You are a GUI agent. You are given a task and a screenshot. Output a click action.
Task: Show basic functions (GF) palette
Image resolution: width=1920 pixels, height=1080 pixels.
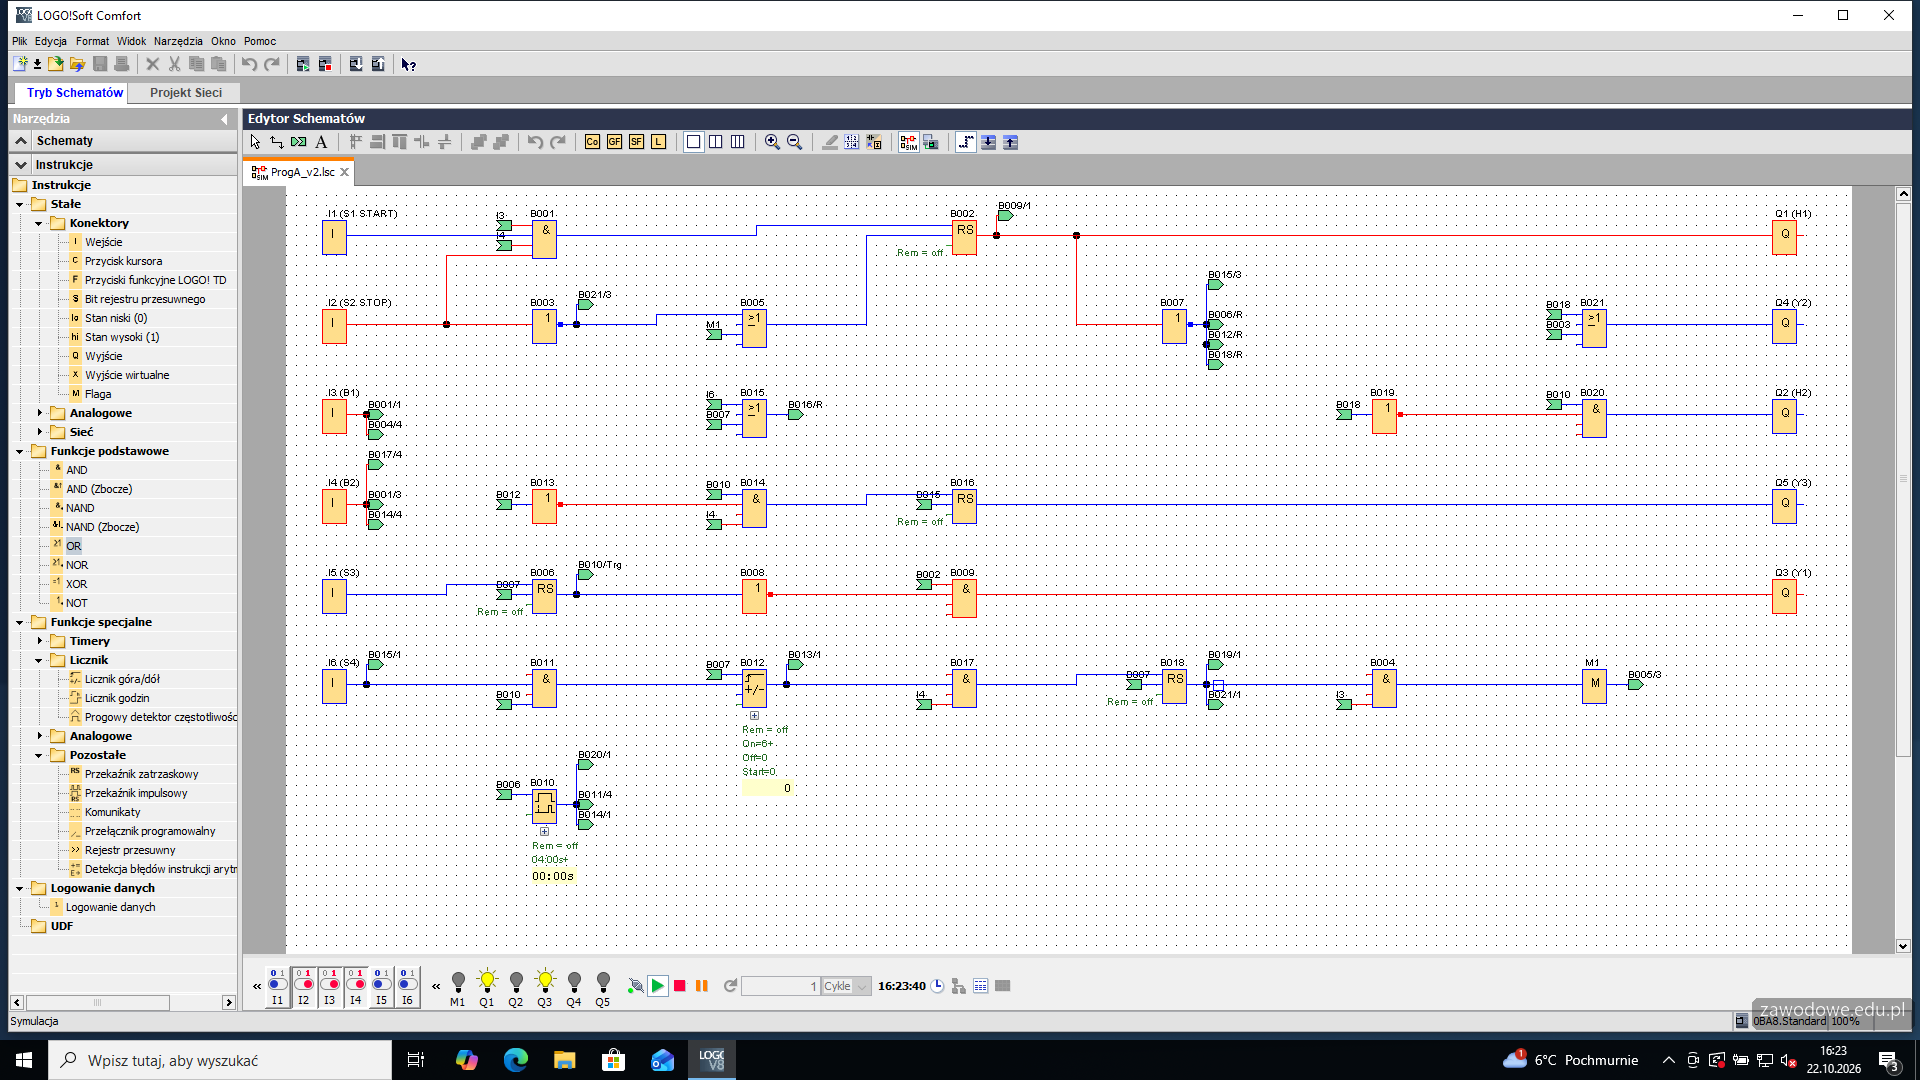tap(614, 142)
